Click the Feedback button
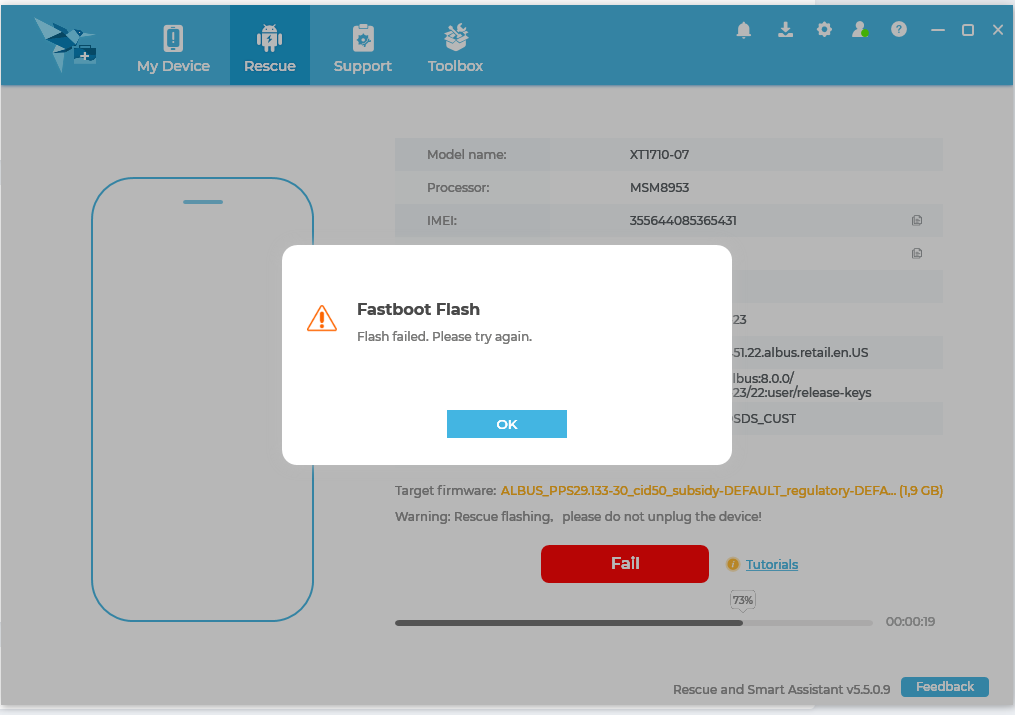 (x=944, y=687)
